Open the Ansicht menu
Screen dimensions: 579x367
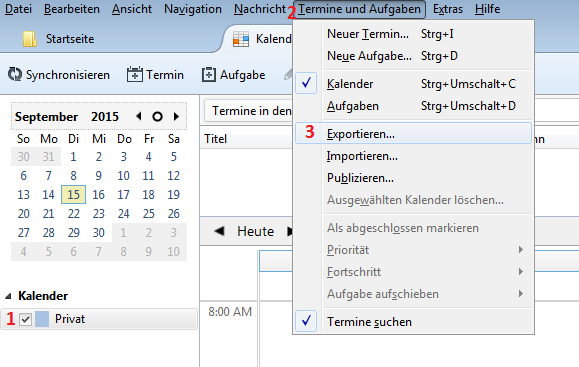click(132, 9)
